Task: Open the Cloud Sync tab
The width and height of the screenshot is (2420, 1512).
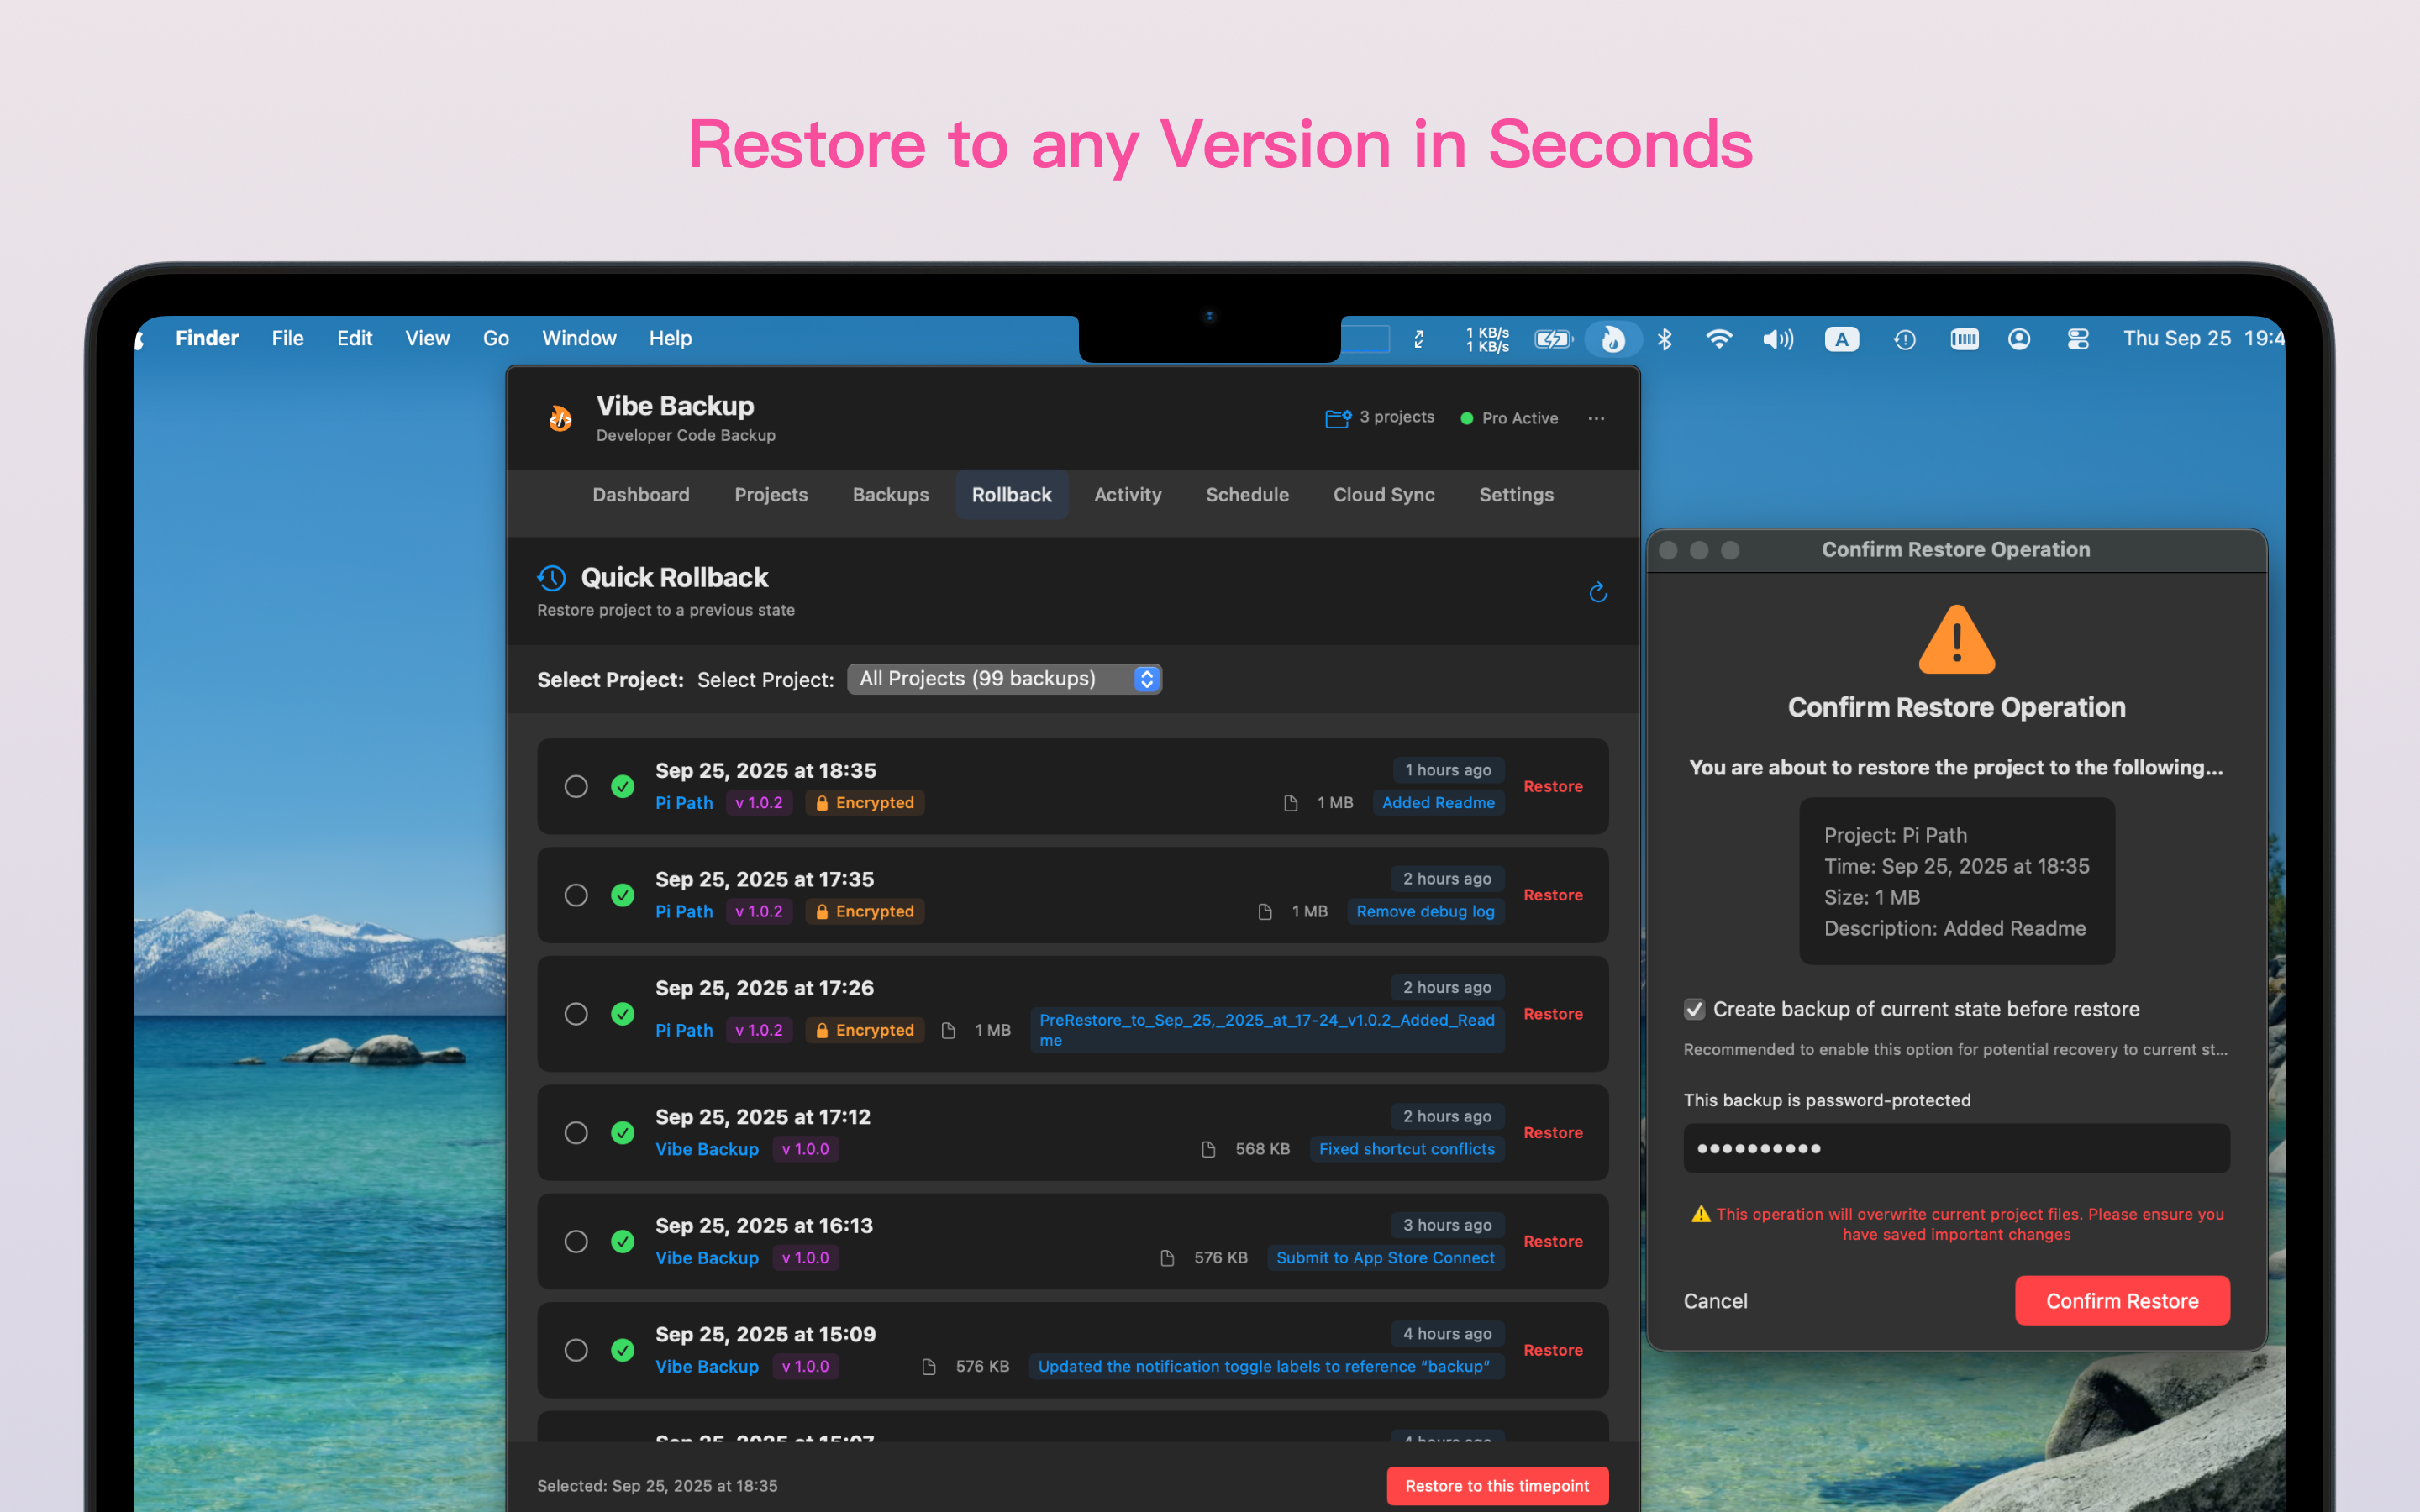Action: click(1384, 494)
